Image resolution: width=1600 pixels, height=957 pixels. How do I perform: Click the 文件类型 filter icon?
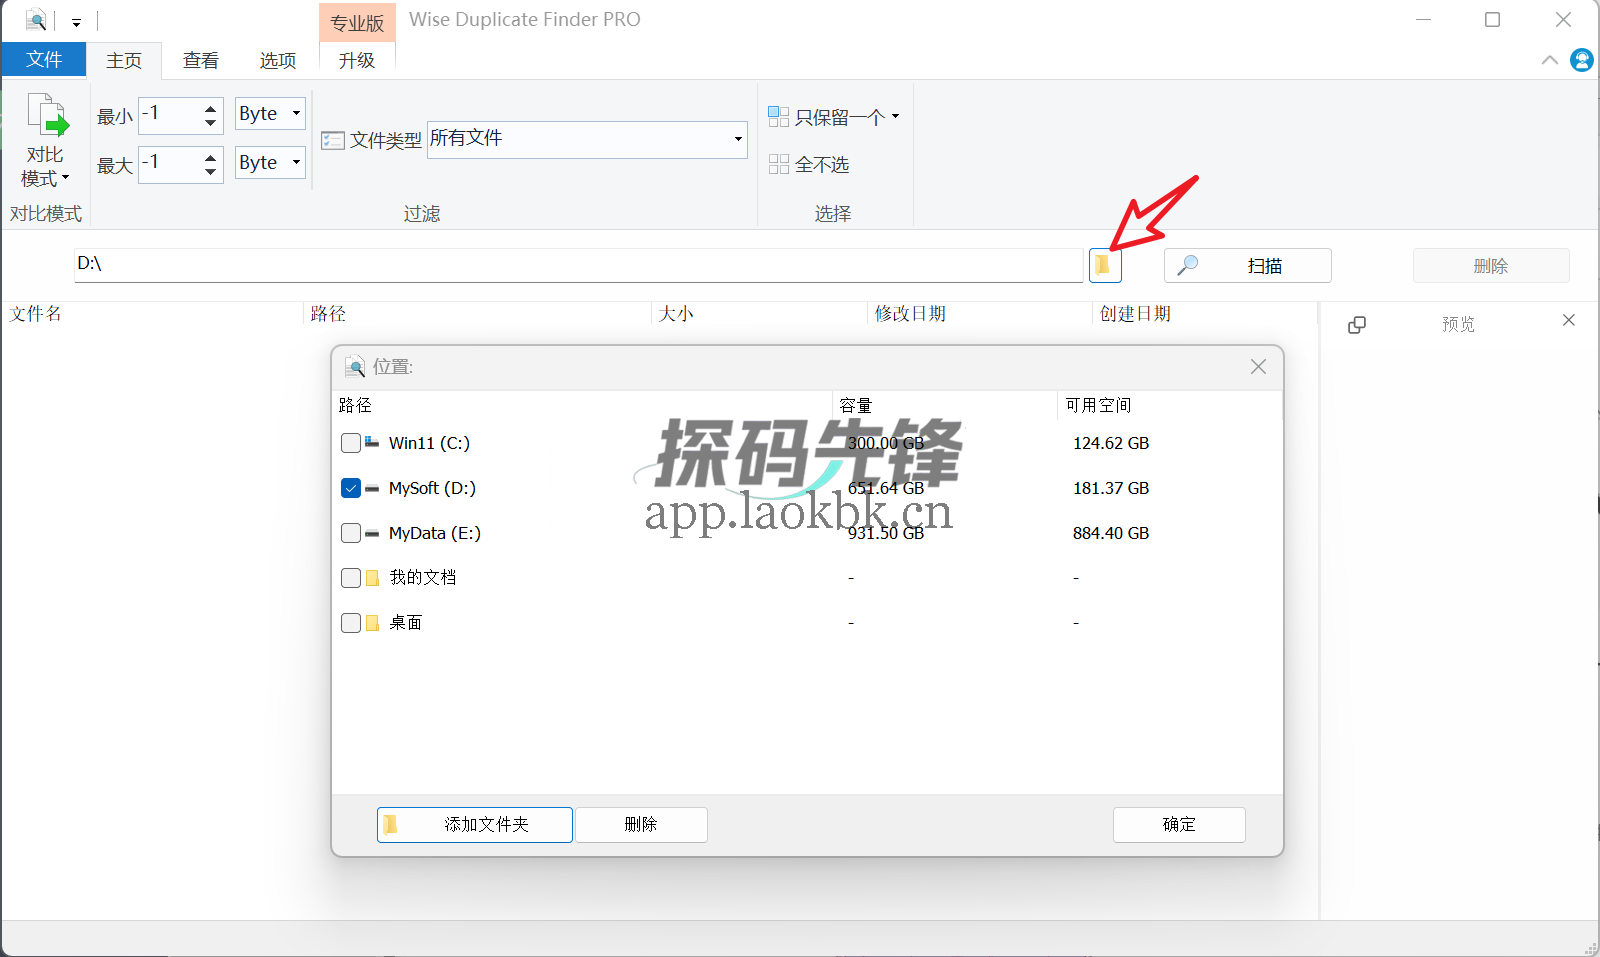pyautogui.click(x=333, y=140)
